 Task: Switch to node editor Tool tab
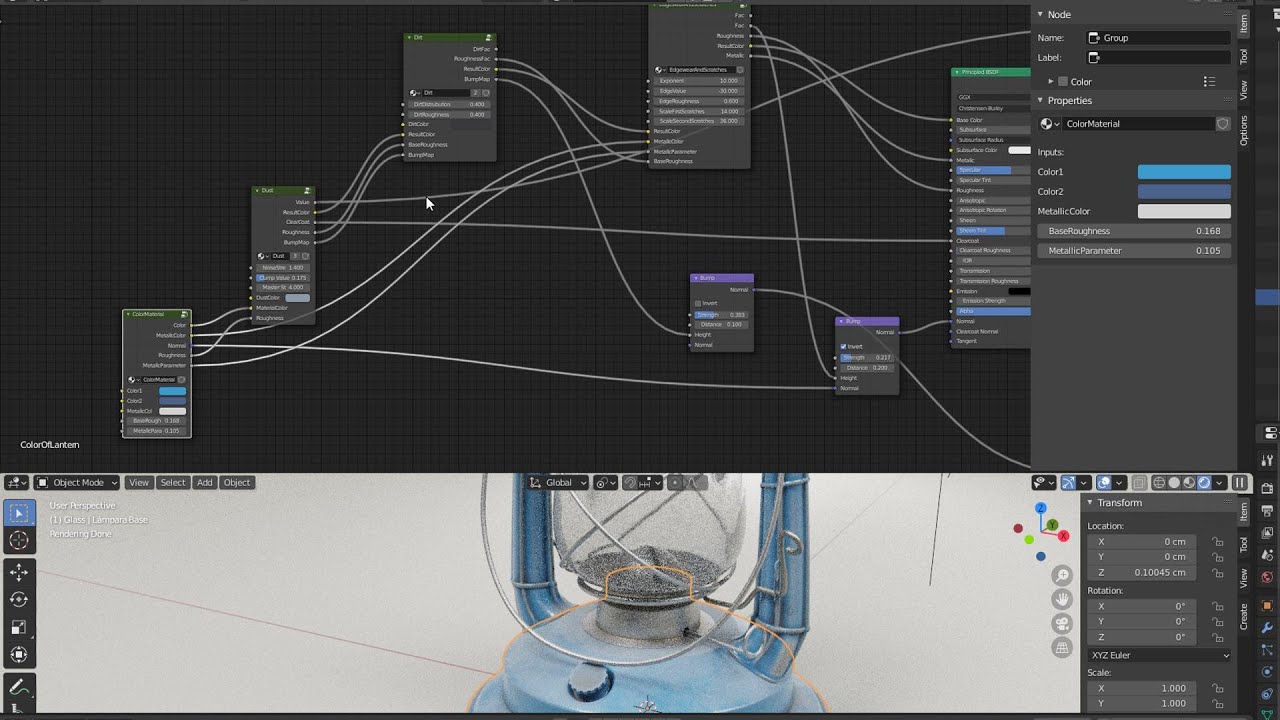coord(1244,57)
